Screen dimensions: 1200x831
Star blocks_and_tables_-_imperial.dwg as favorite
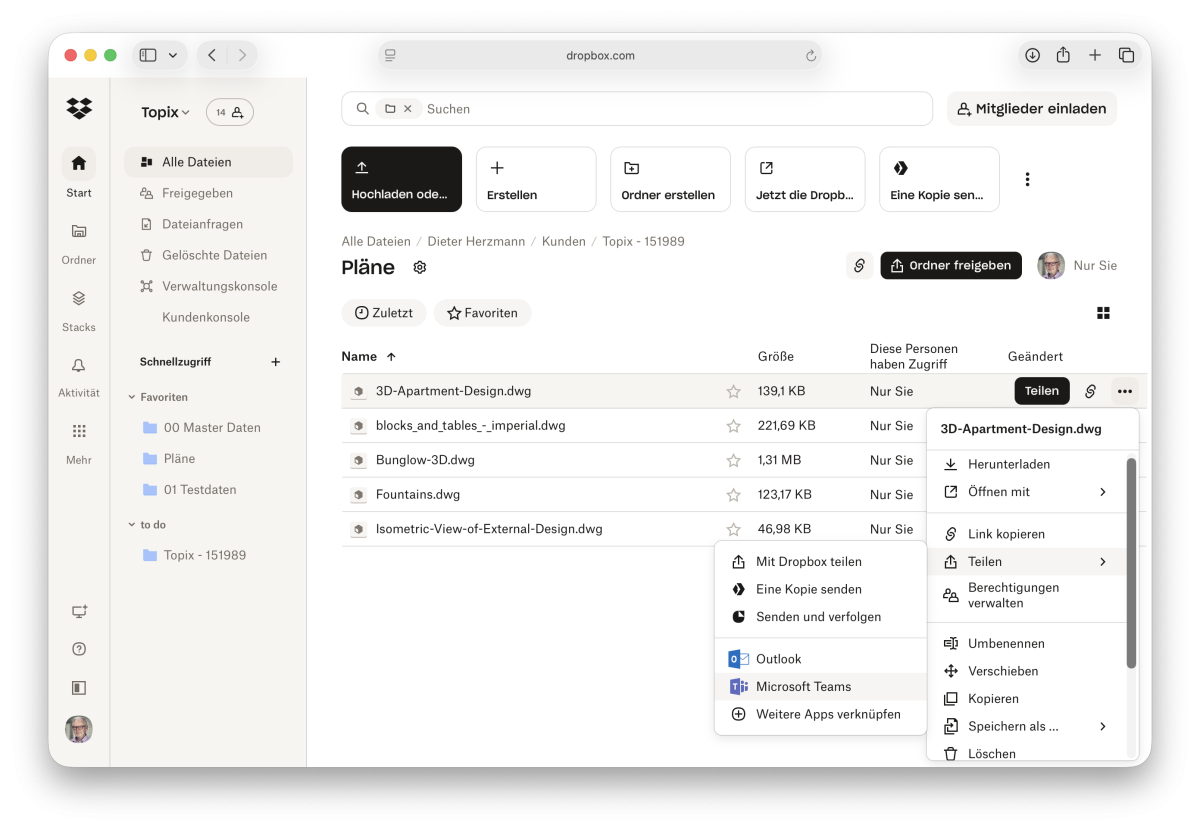(734, 426)
